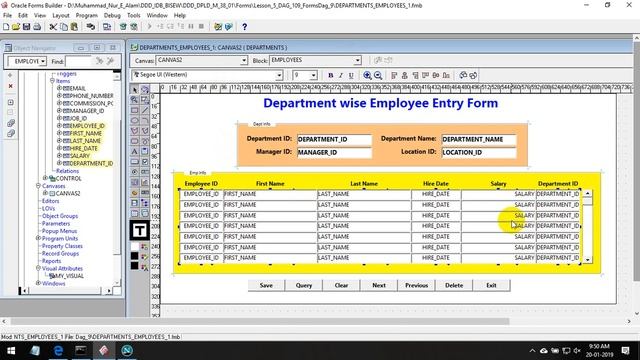Image resolution: width=640 pixels, height=360 pixels.
Task: Click the Clear button on form canvas
Action: (341, 285)
